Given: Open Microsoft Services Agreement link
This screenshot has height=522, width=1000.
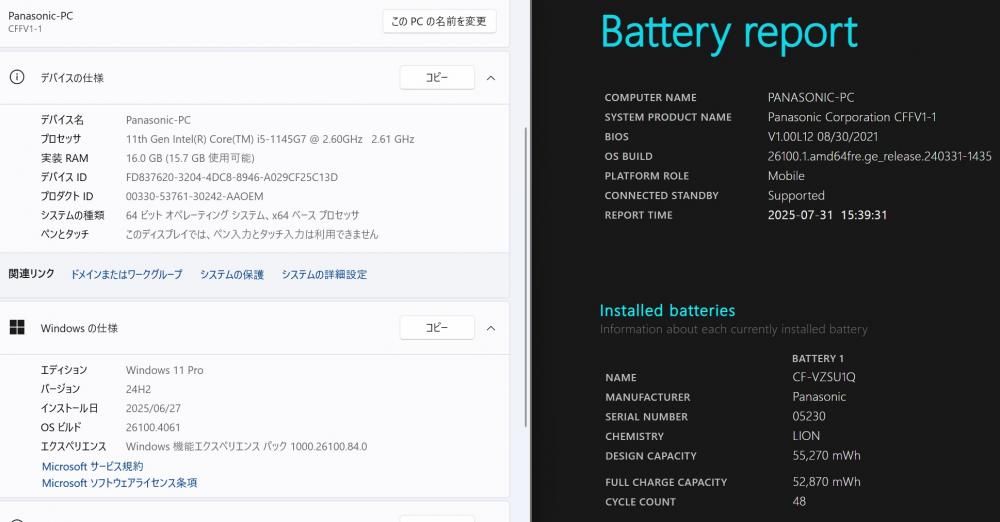Looking at the screenshot, I should (x=92, y=466).
